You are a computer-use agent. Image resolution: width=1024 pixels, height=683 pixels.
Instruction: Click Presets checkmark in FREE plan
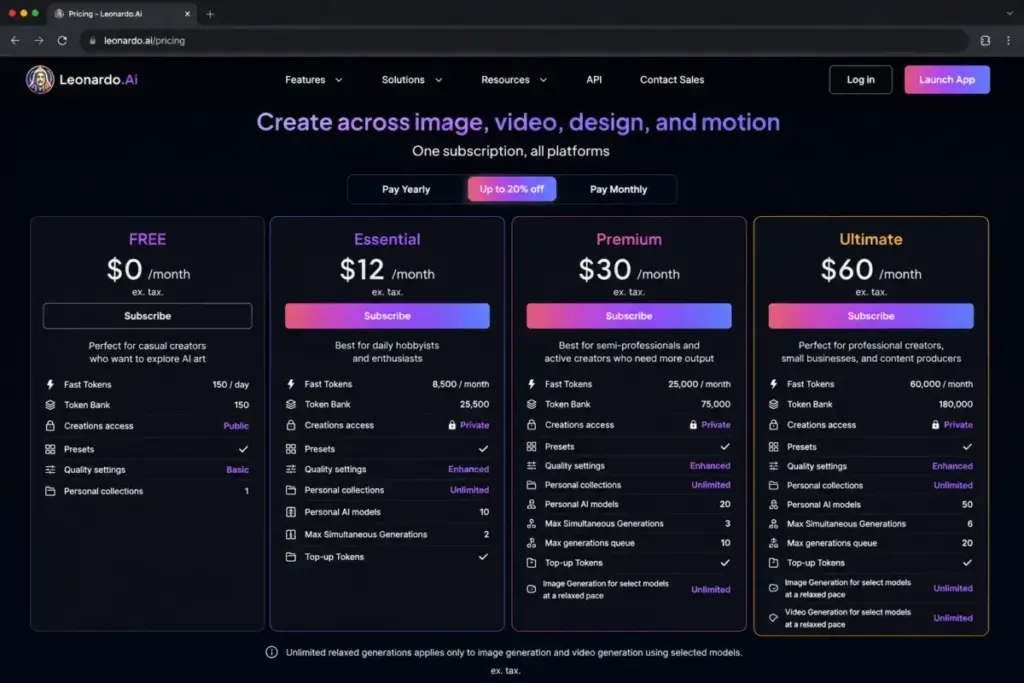(243, 449)
